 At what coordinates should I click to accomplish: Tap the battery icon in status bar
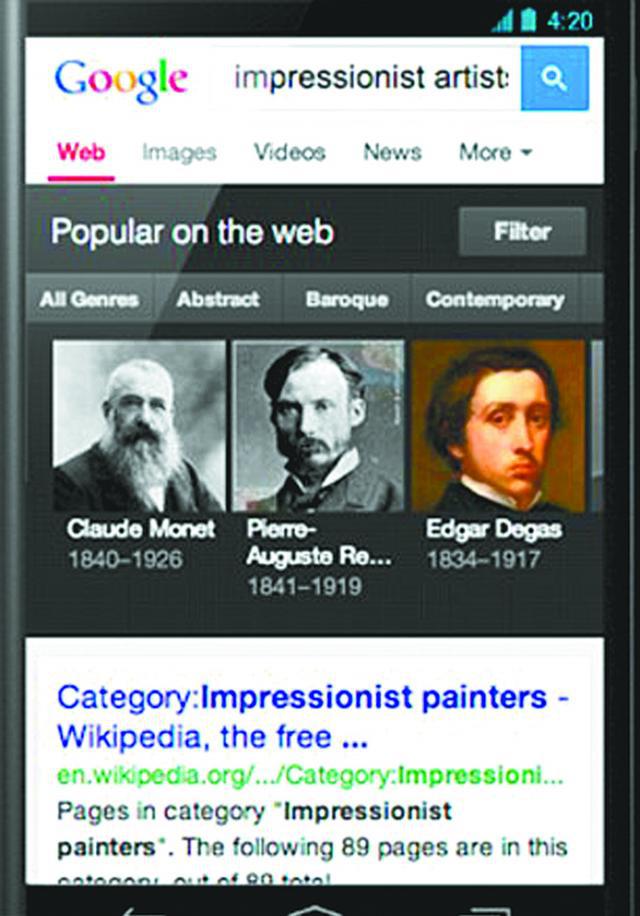coord(528,20)
